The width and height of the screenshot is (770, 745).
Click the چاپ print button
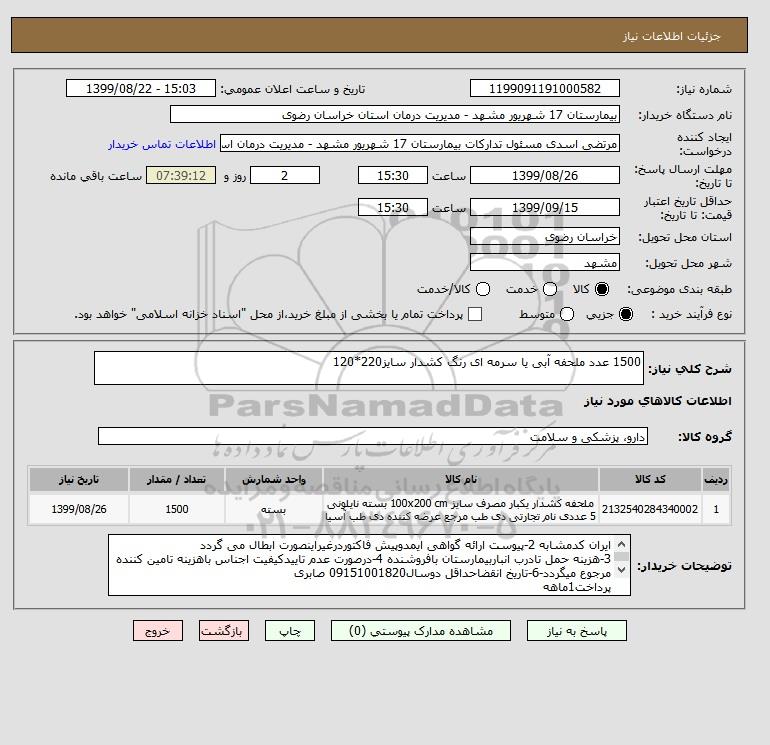[290, 631]
